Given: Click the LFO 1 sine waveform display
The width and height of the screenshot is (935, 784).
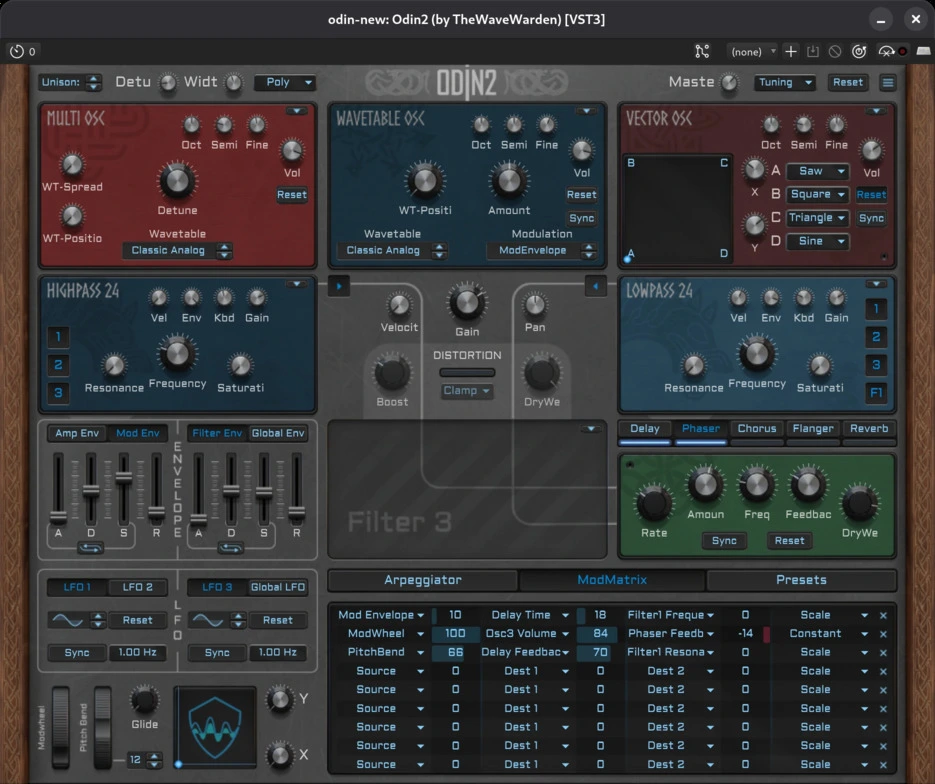Looking at the screenshot, I should point(69,620).
